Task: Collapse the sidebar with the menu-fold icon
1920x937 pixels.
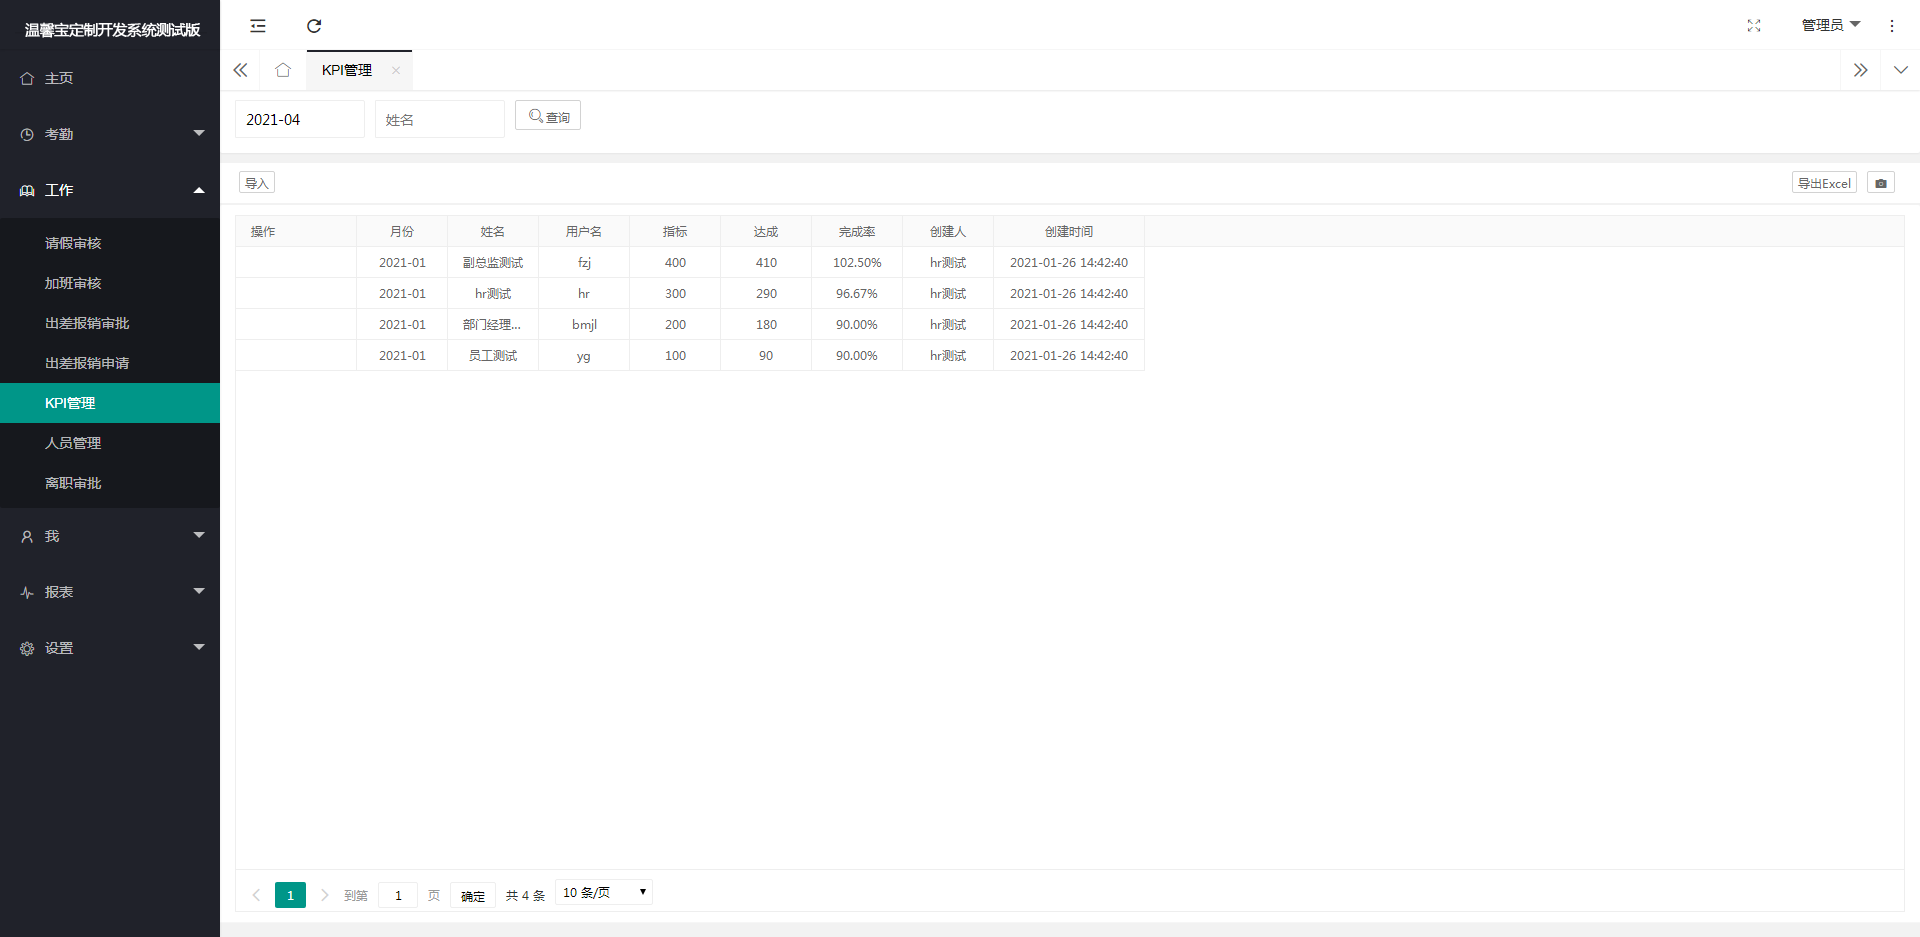Action: [258, 26]
